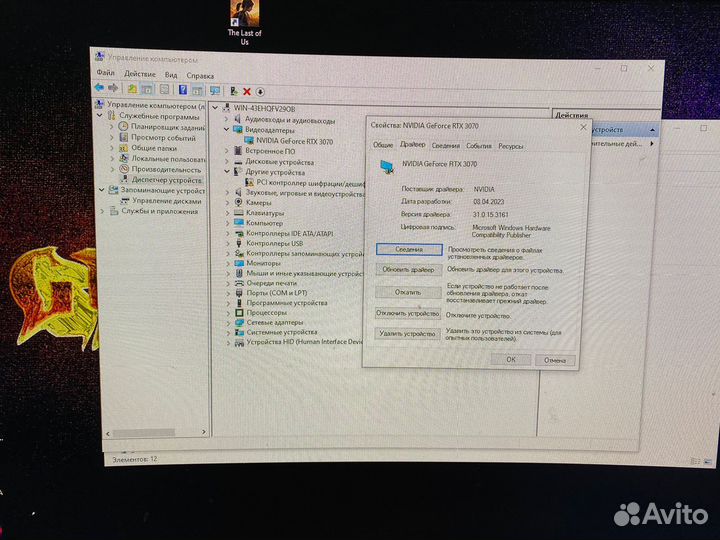Viewport: 720px width, 540px height.
Task: Click the scan for hardware changes monitor icon
Action: (x=214, y=90)
